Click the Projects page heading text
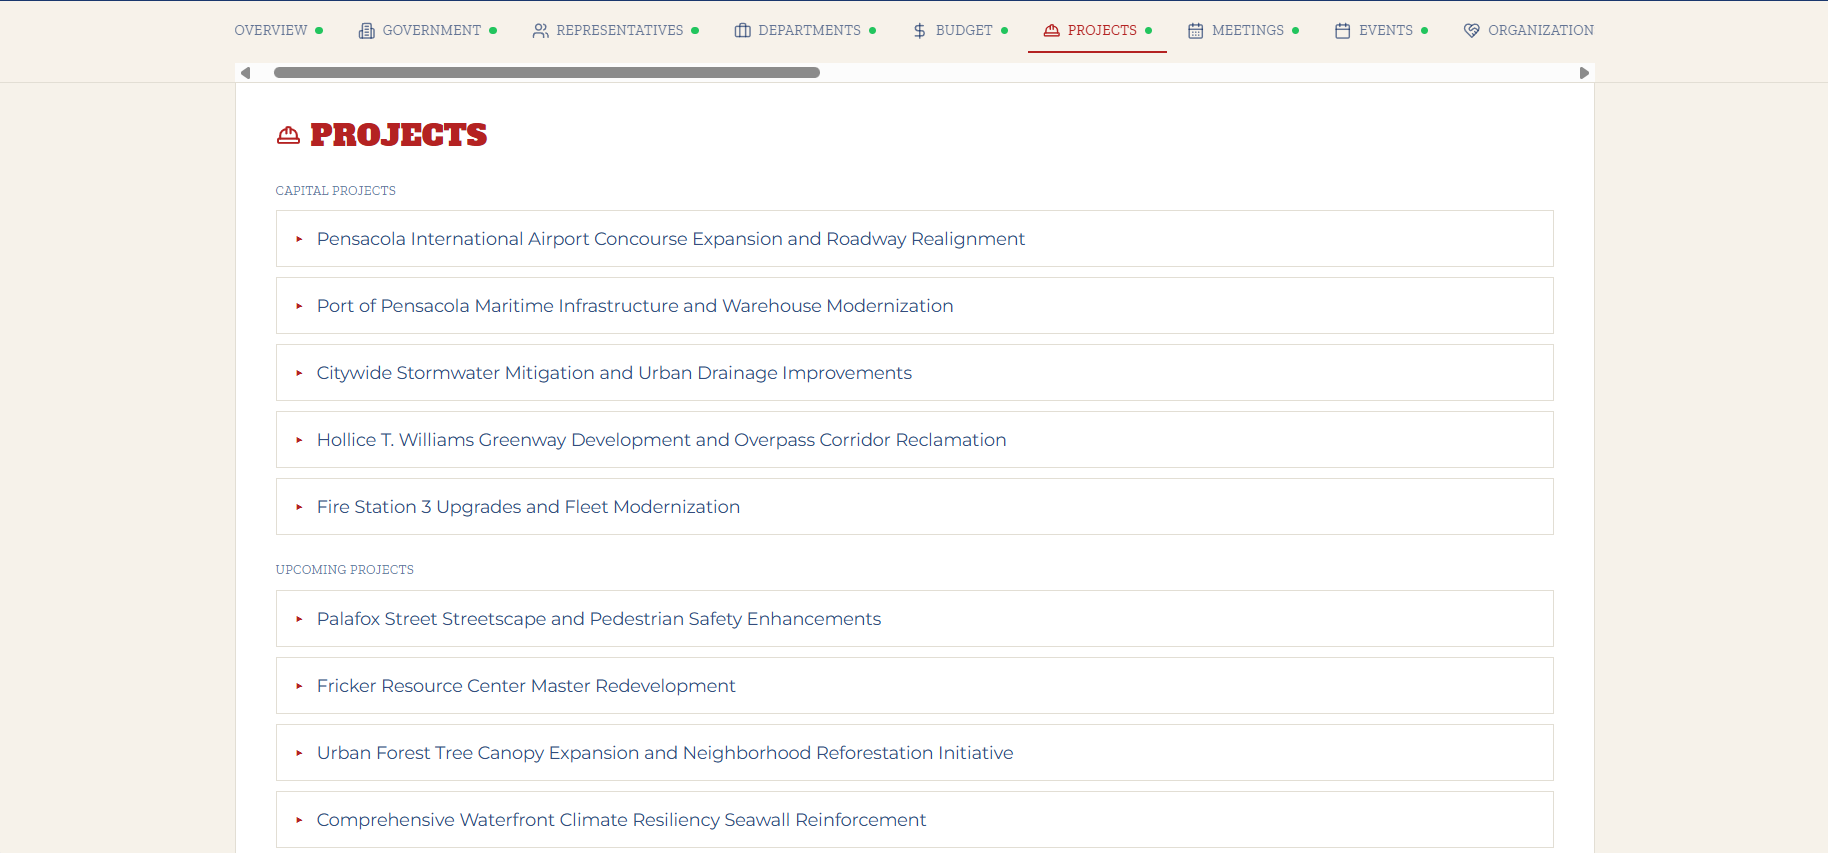Screen dimensions: 1828x853 (398, 135)
